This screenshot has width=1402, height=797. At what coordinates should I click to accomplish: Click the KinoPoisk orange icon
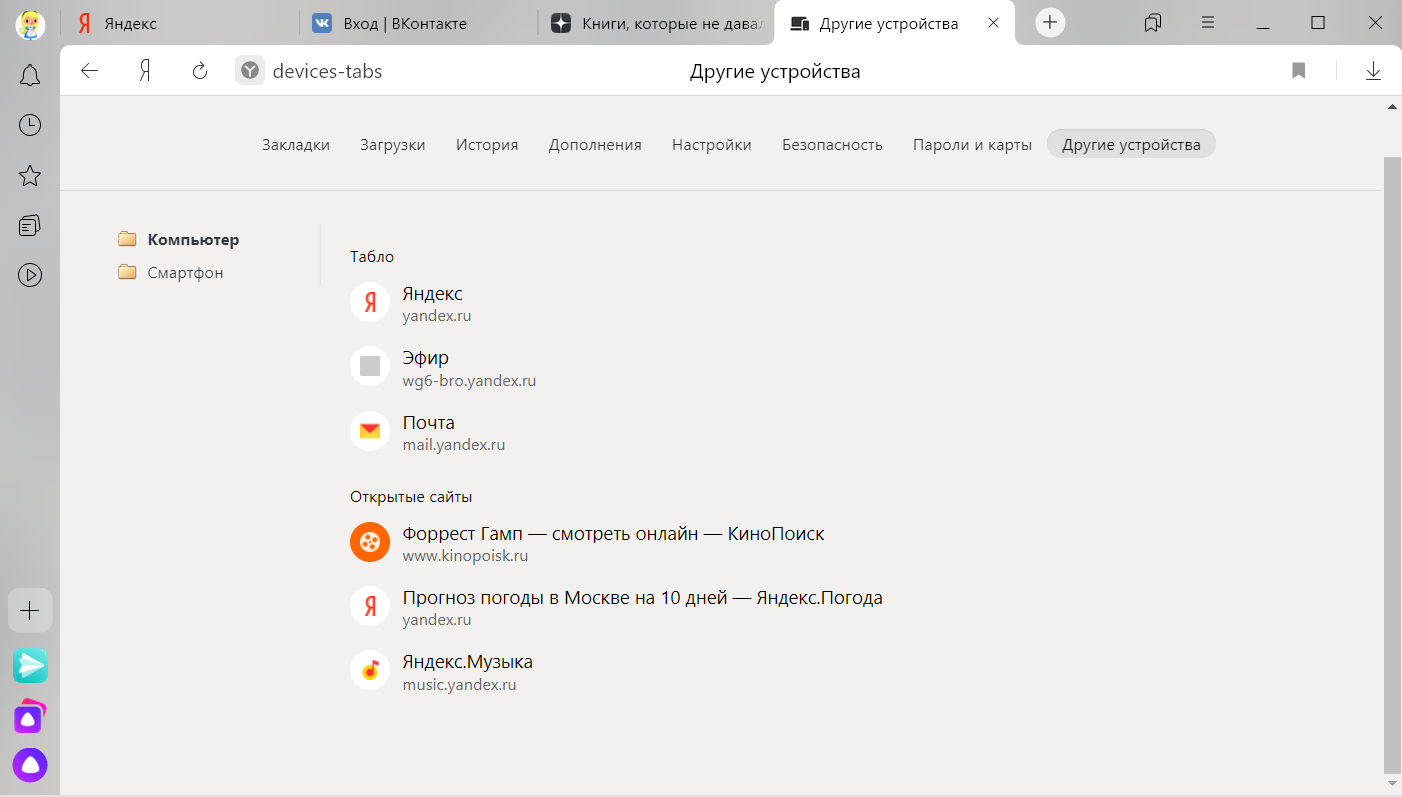coord(370,542)
